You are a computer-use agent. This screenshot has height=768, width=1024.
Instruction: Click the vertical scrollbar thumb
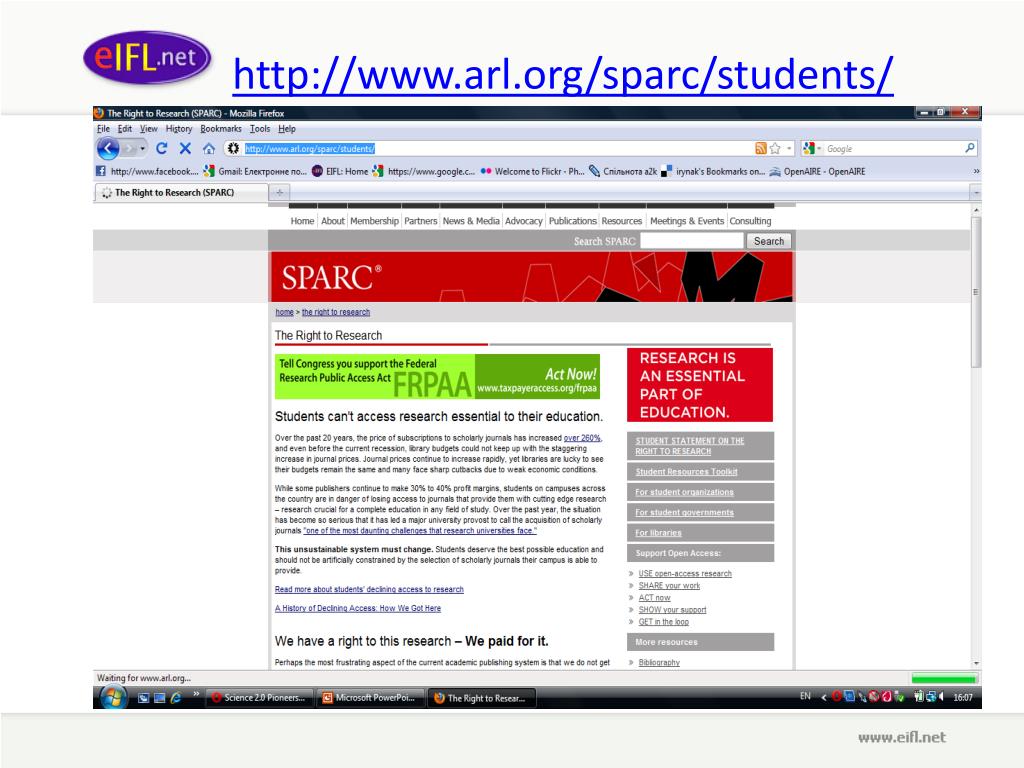pos(976,292)
